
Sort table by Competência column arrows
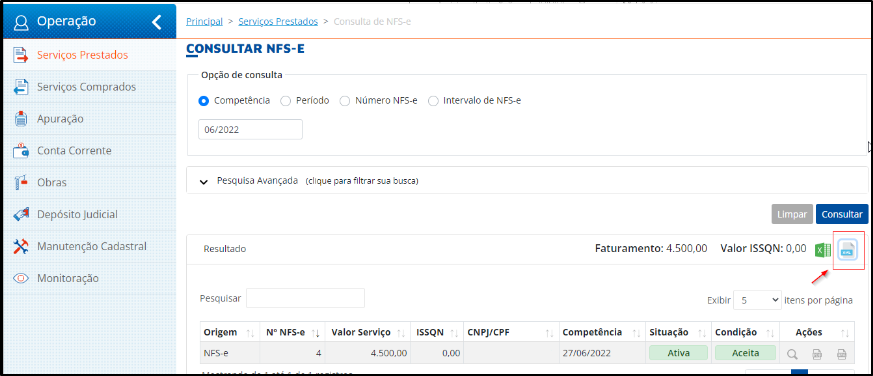635,333
